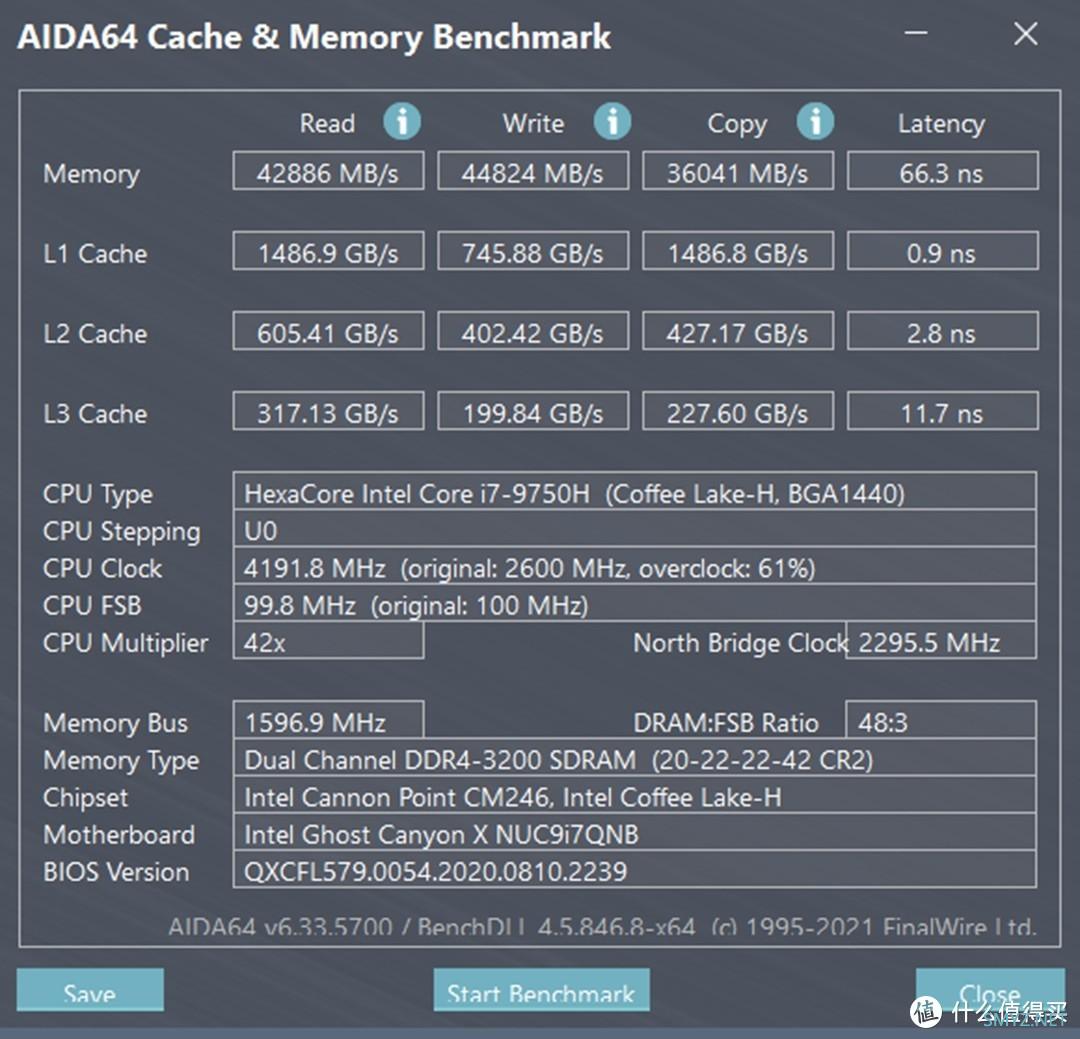Click the Save button
Screen dimensions: 1080x1039
click(x=90, y=989)
